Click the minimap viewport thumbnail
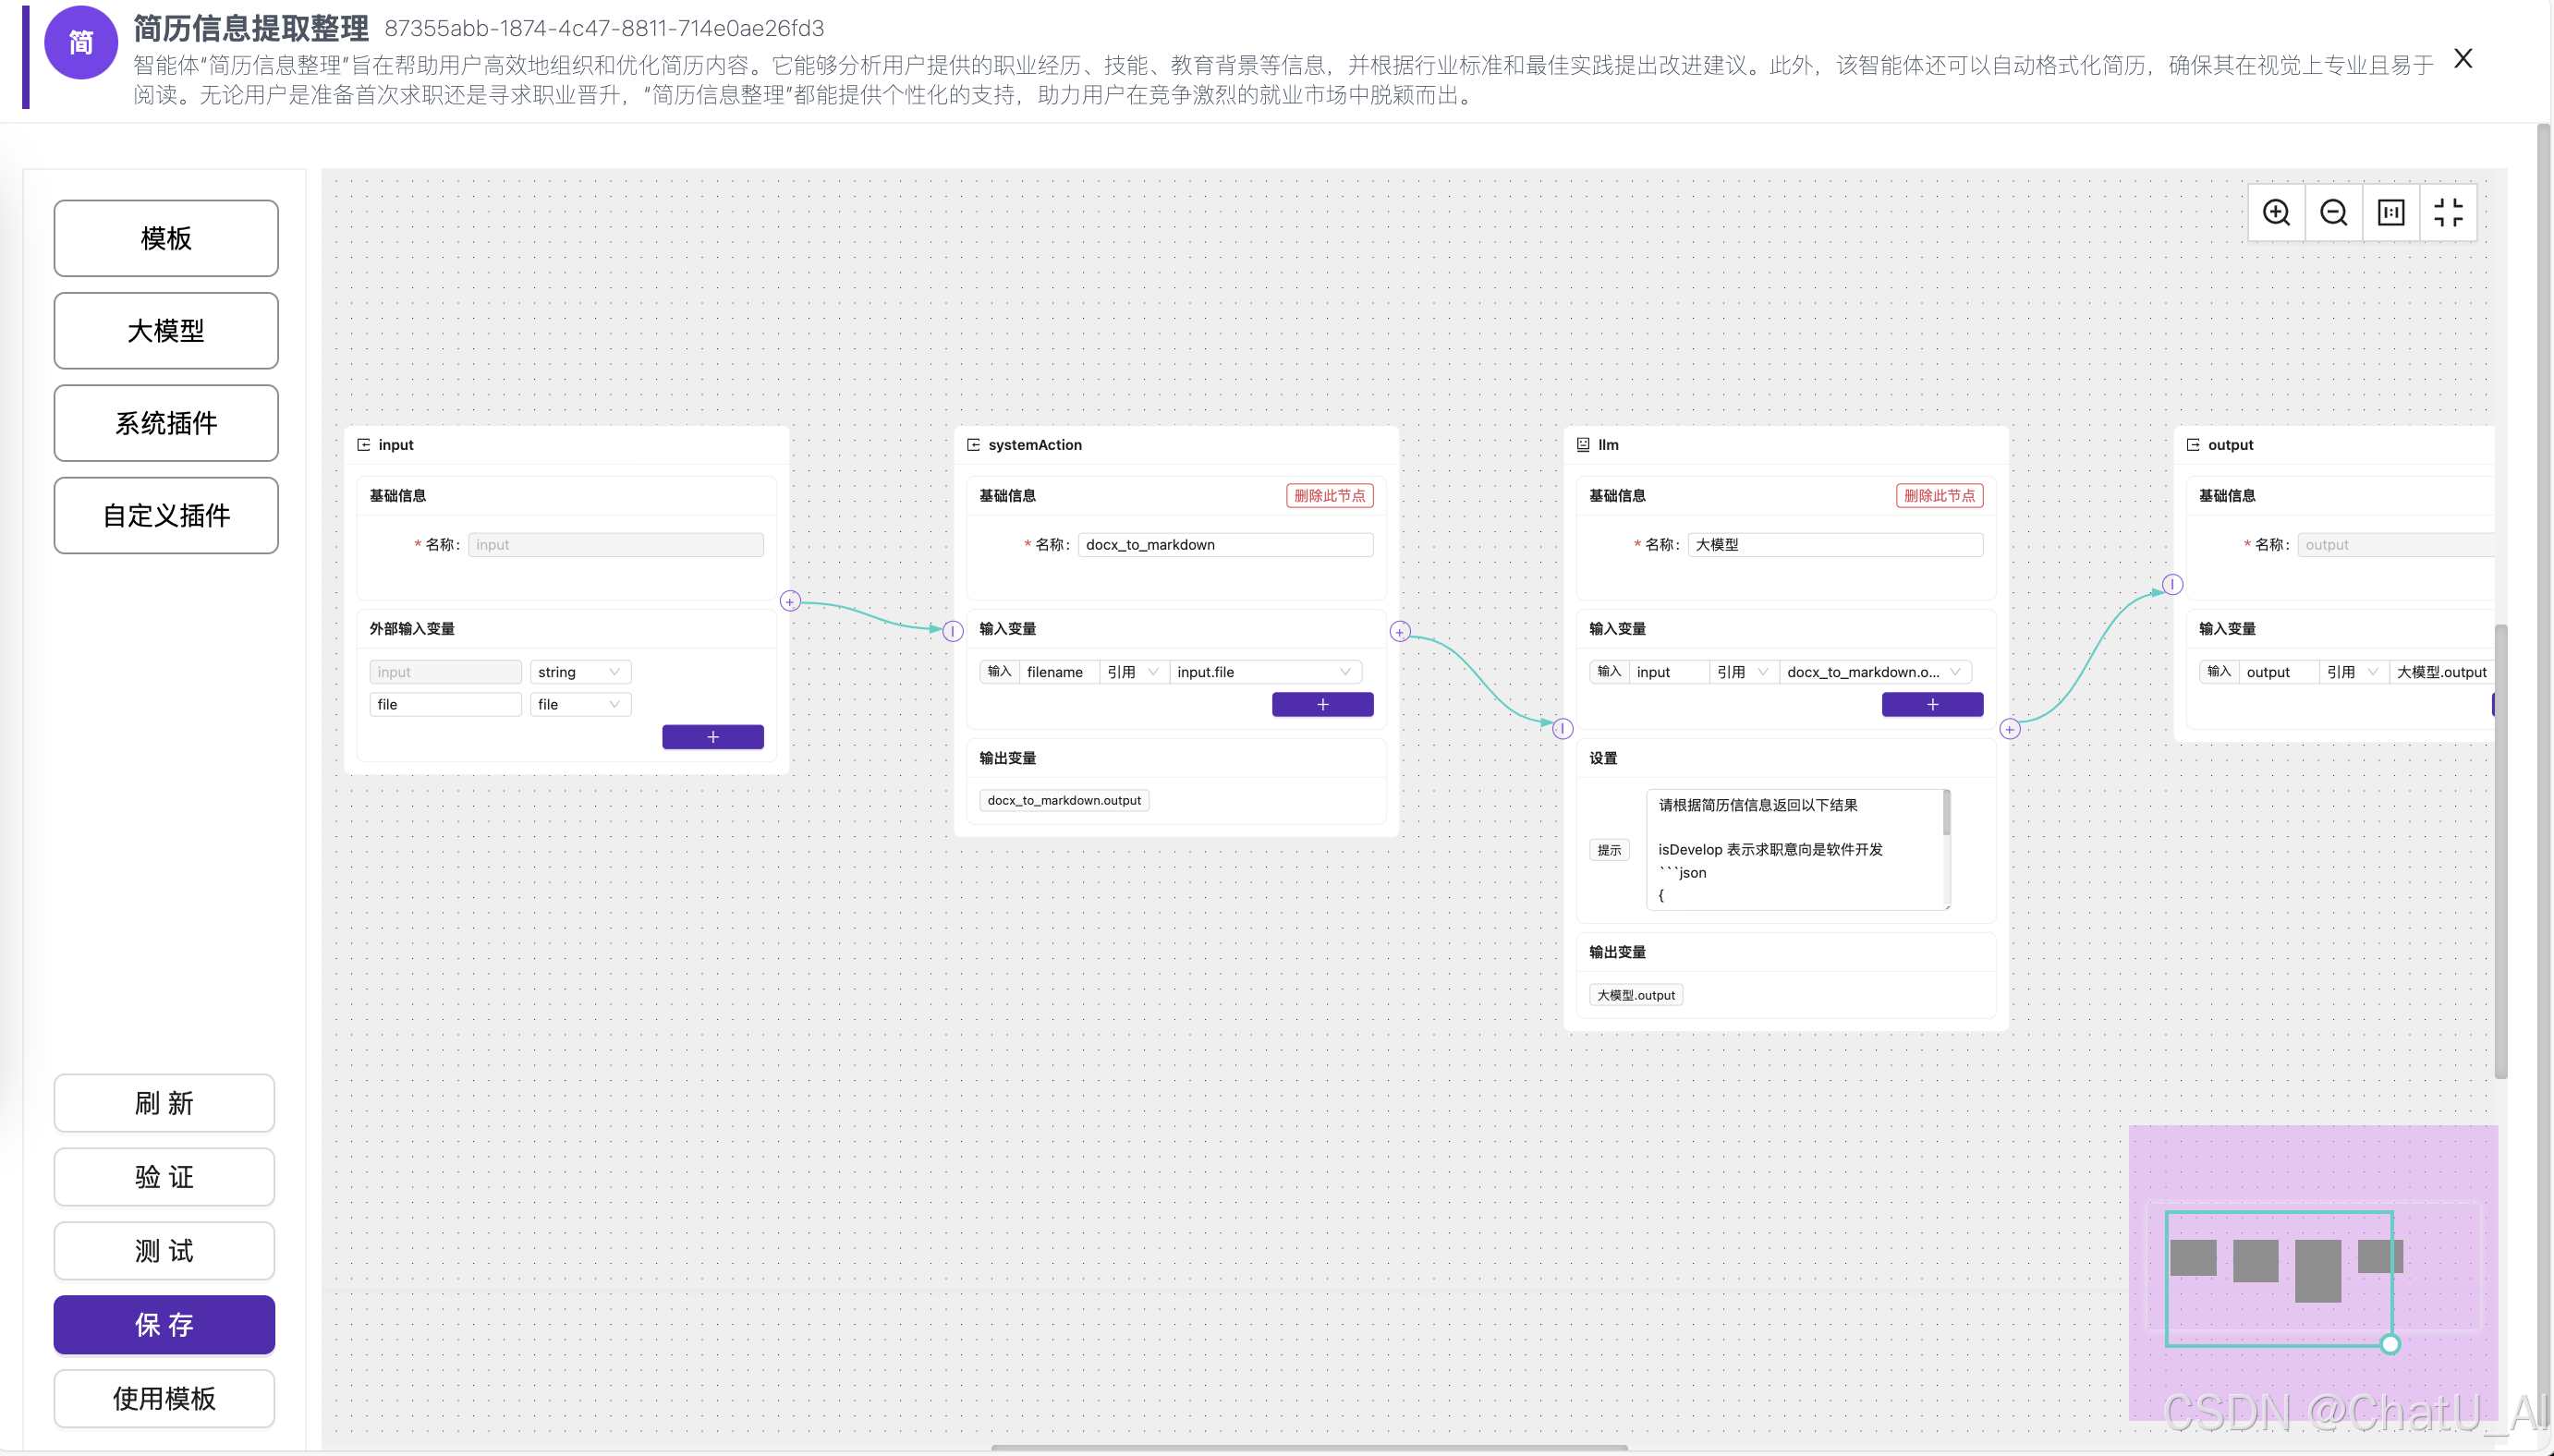 pos(2278,1277)
